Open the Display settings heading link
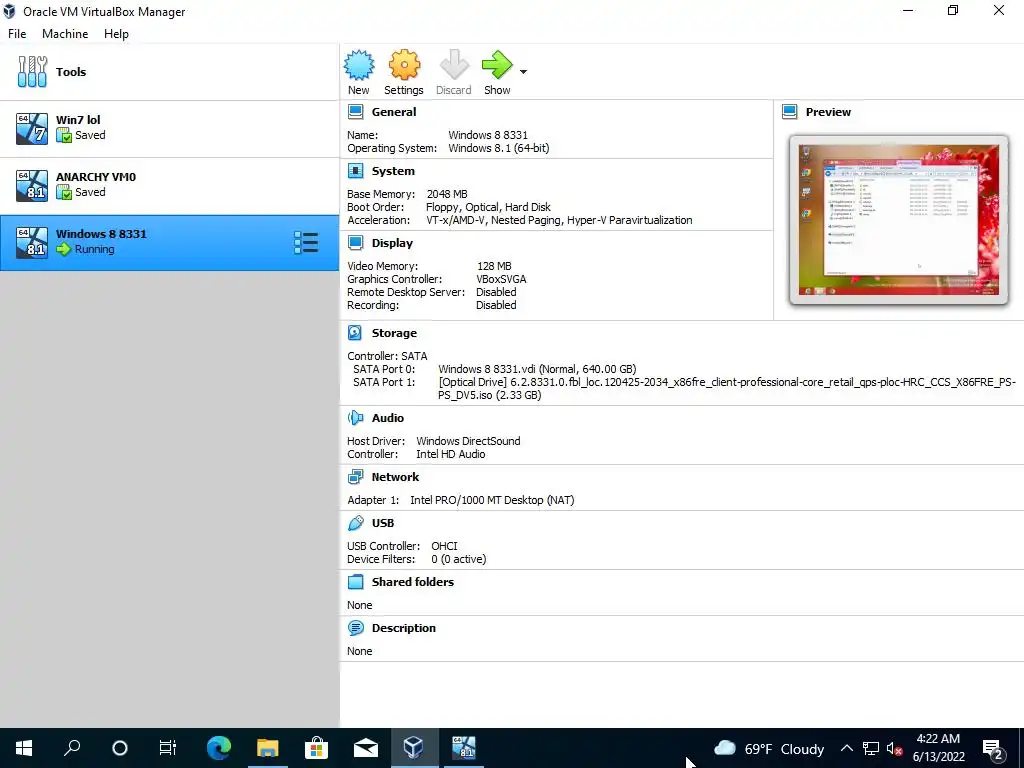 pos(392,243)
